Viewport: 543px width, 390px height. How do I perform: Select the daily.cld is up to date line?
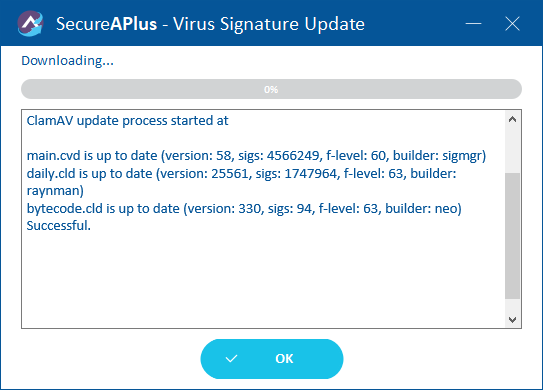click(x=241, y=174)
